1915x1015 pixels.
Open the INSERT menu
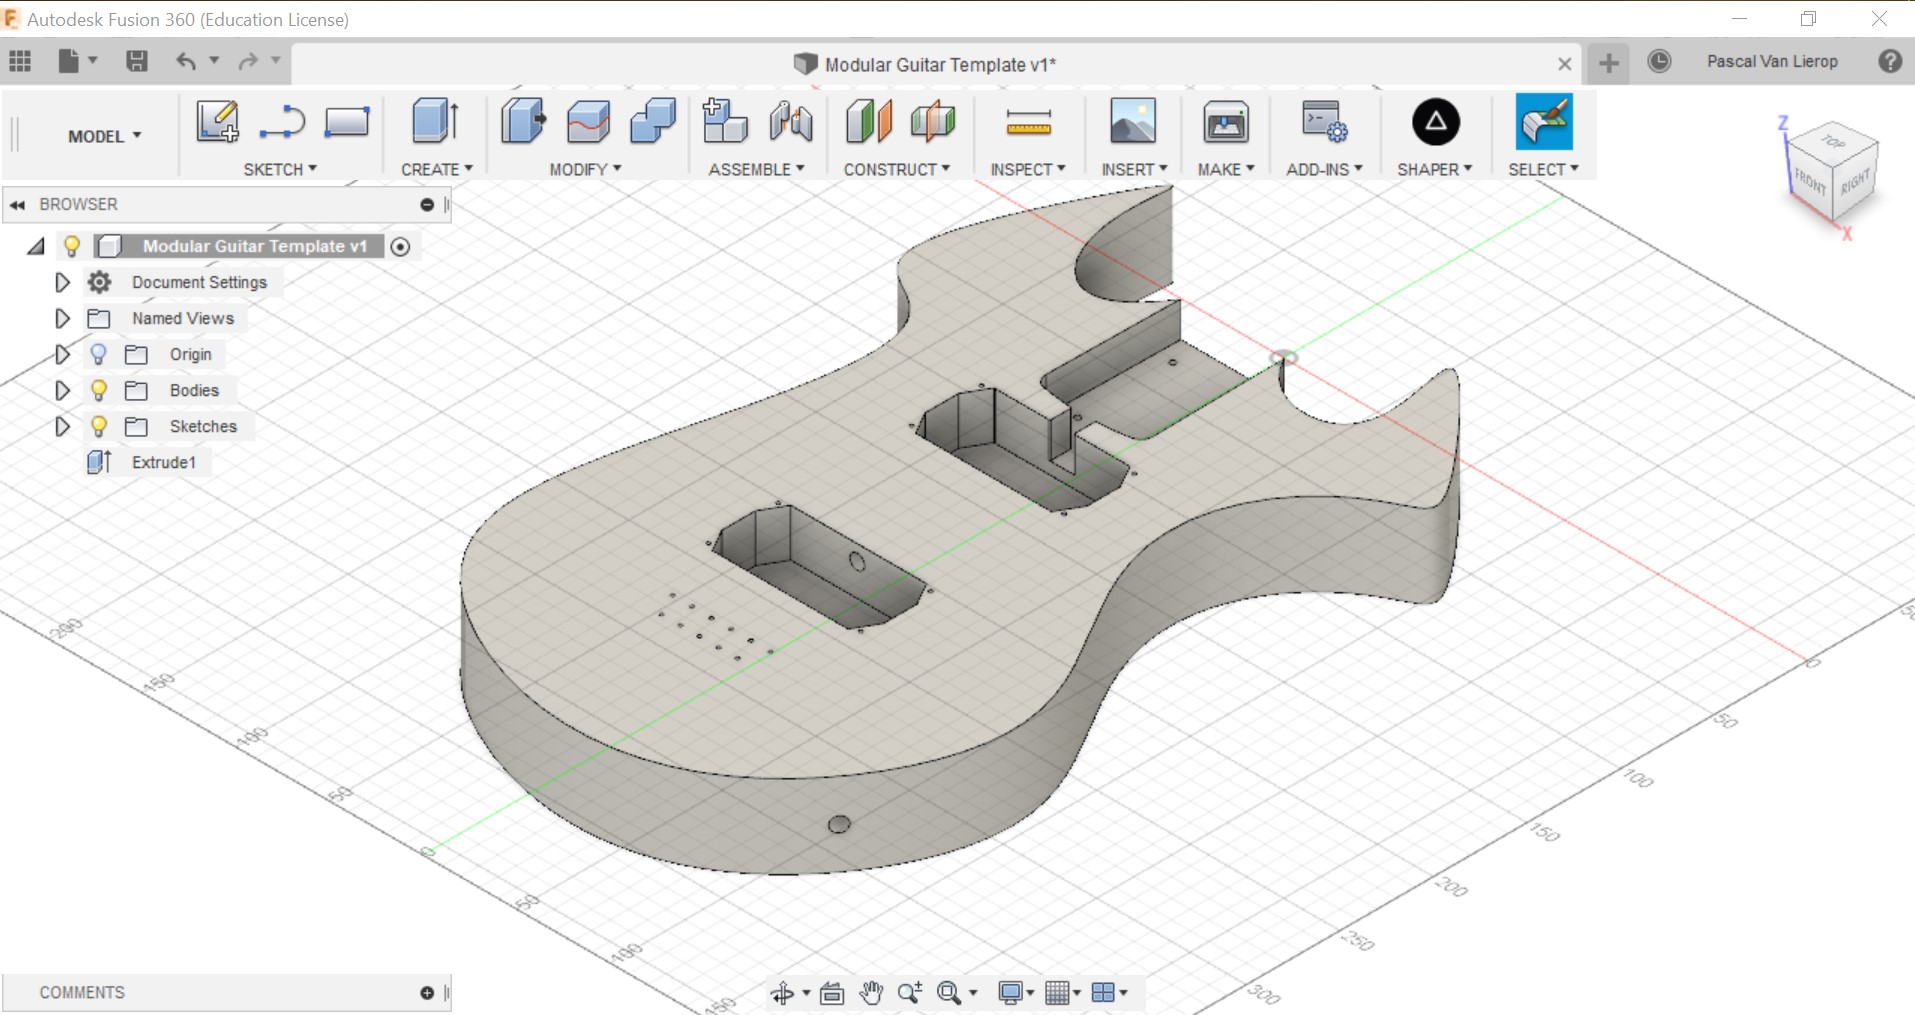1134,169
